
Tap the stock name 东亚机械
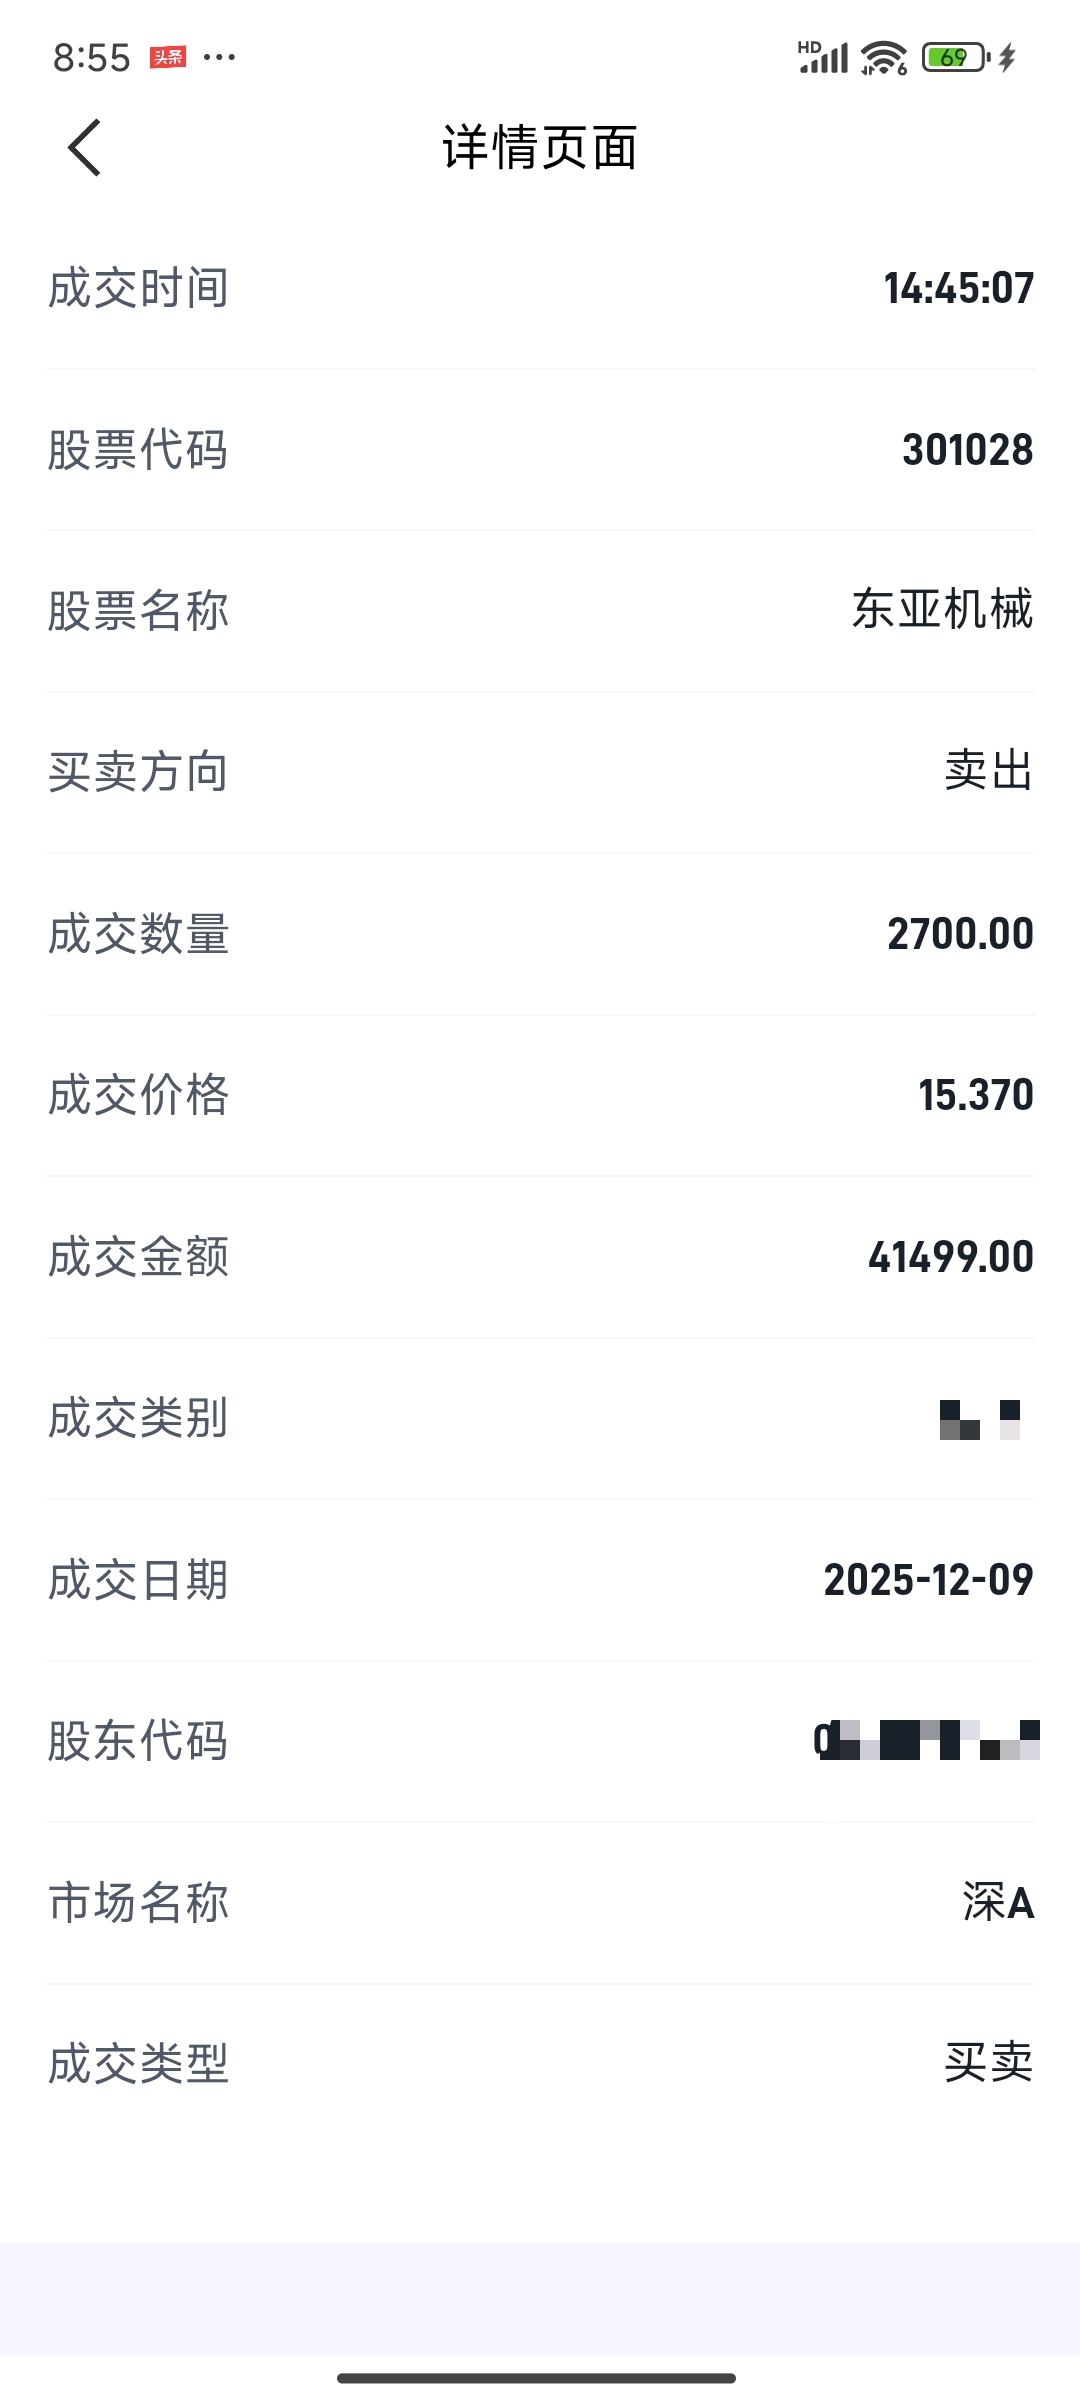pyautogui.click(x=942, y=610)
